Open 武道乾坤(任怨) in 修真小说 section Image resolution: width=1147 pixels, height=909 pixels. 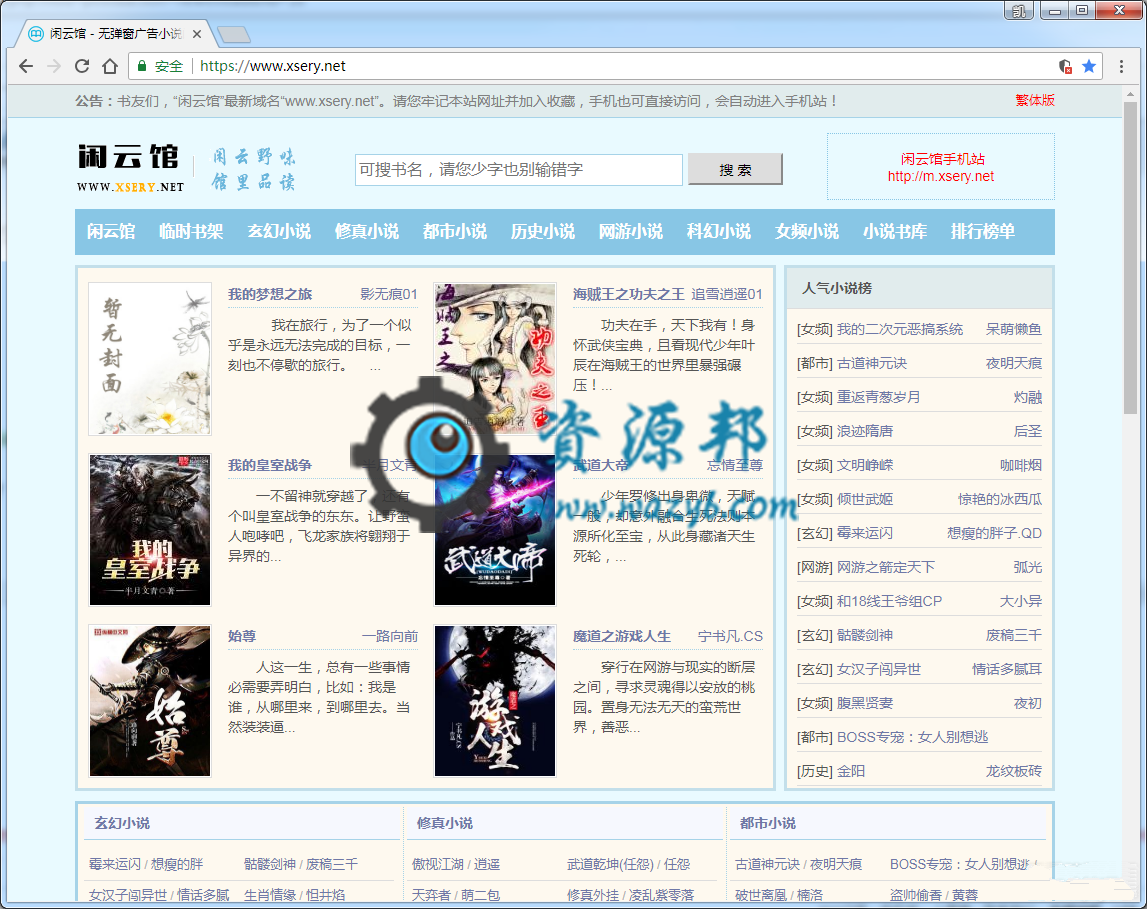610,864
